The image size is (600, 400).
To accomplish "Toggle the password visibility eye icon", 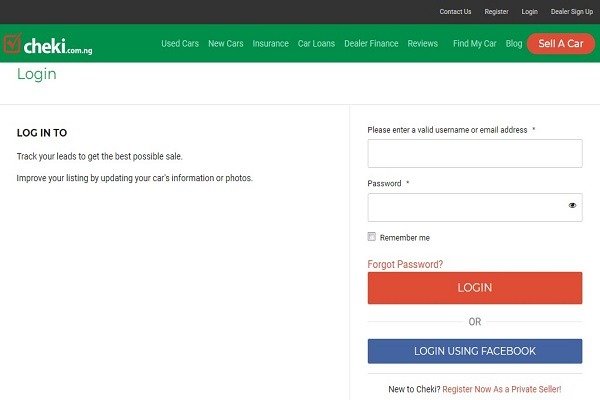I will click(x=572, y=206).
